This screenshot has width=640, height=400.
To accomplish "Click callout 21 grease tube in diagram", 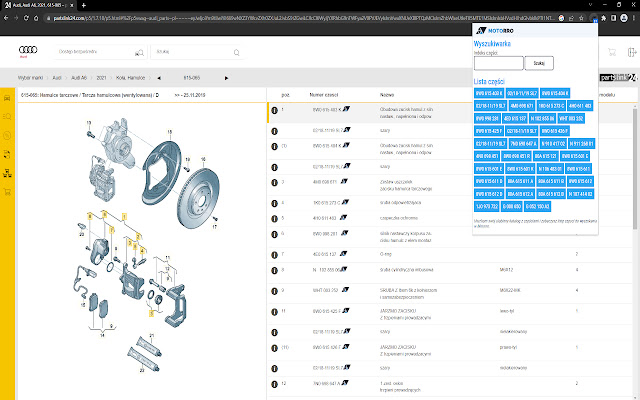I will 150,346.
